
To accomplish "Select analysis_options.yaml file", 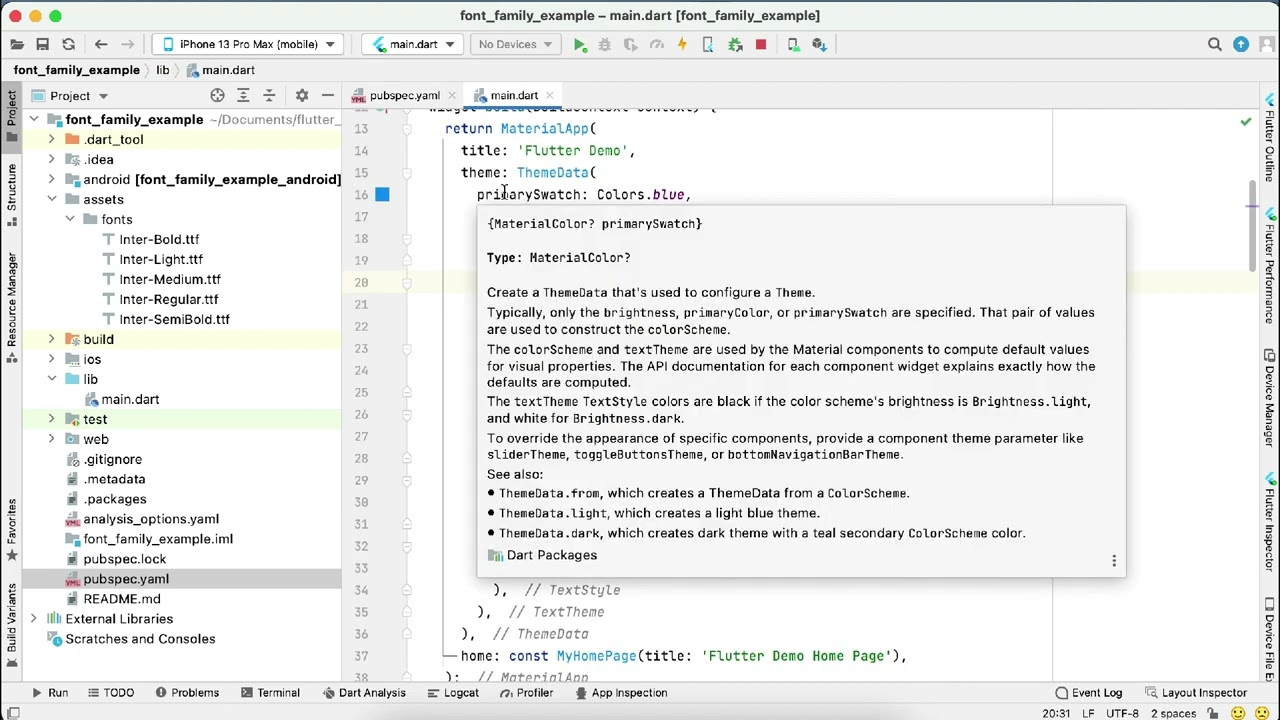I will [151, 519].
